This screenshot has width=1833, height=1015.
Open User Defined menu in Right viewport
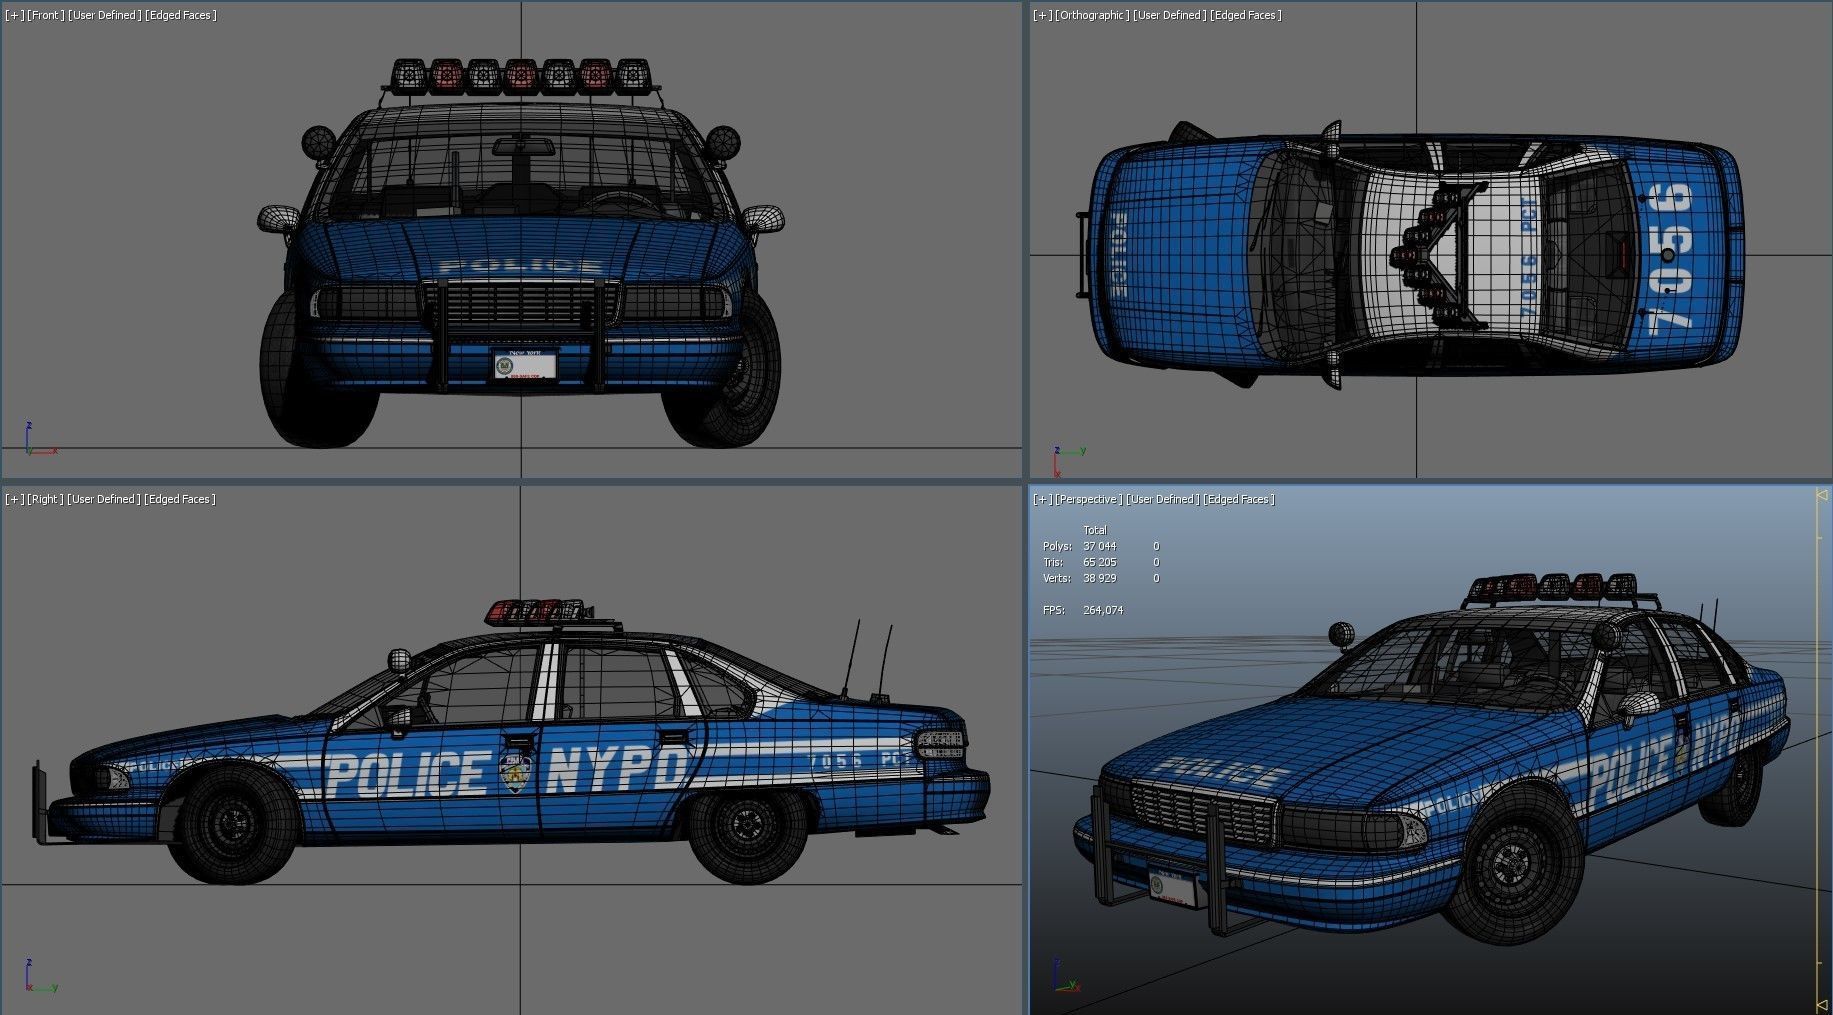tap(103, 499)
